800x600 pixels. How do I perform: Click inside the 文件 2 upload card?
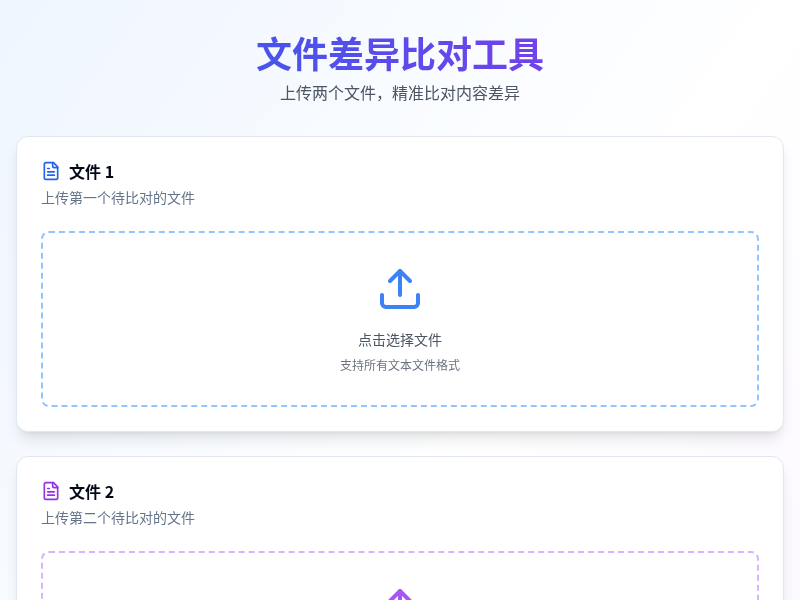click(399, 520)
